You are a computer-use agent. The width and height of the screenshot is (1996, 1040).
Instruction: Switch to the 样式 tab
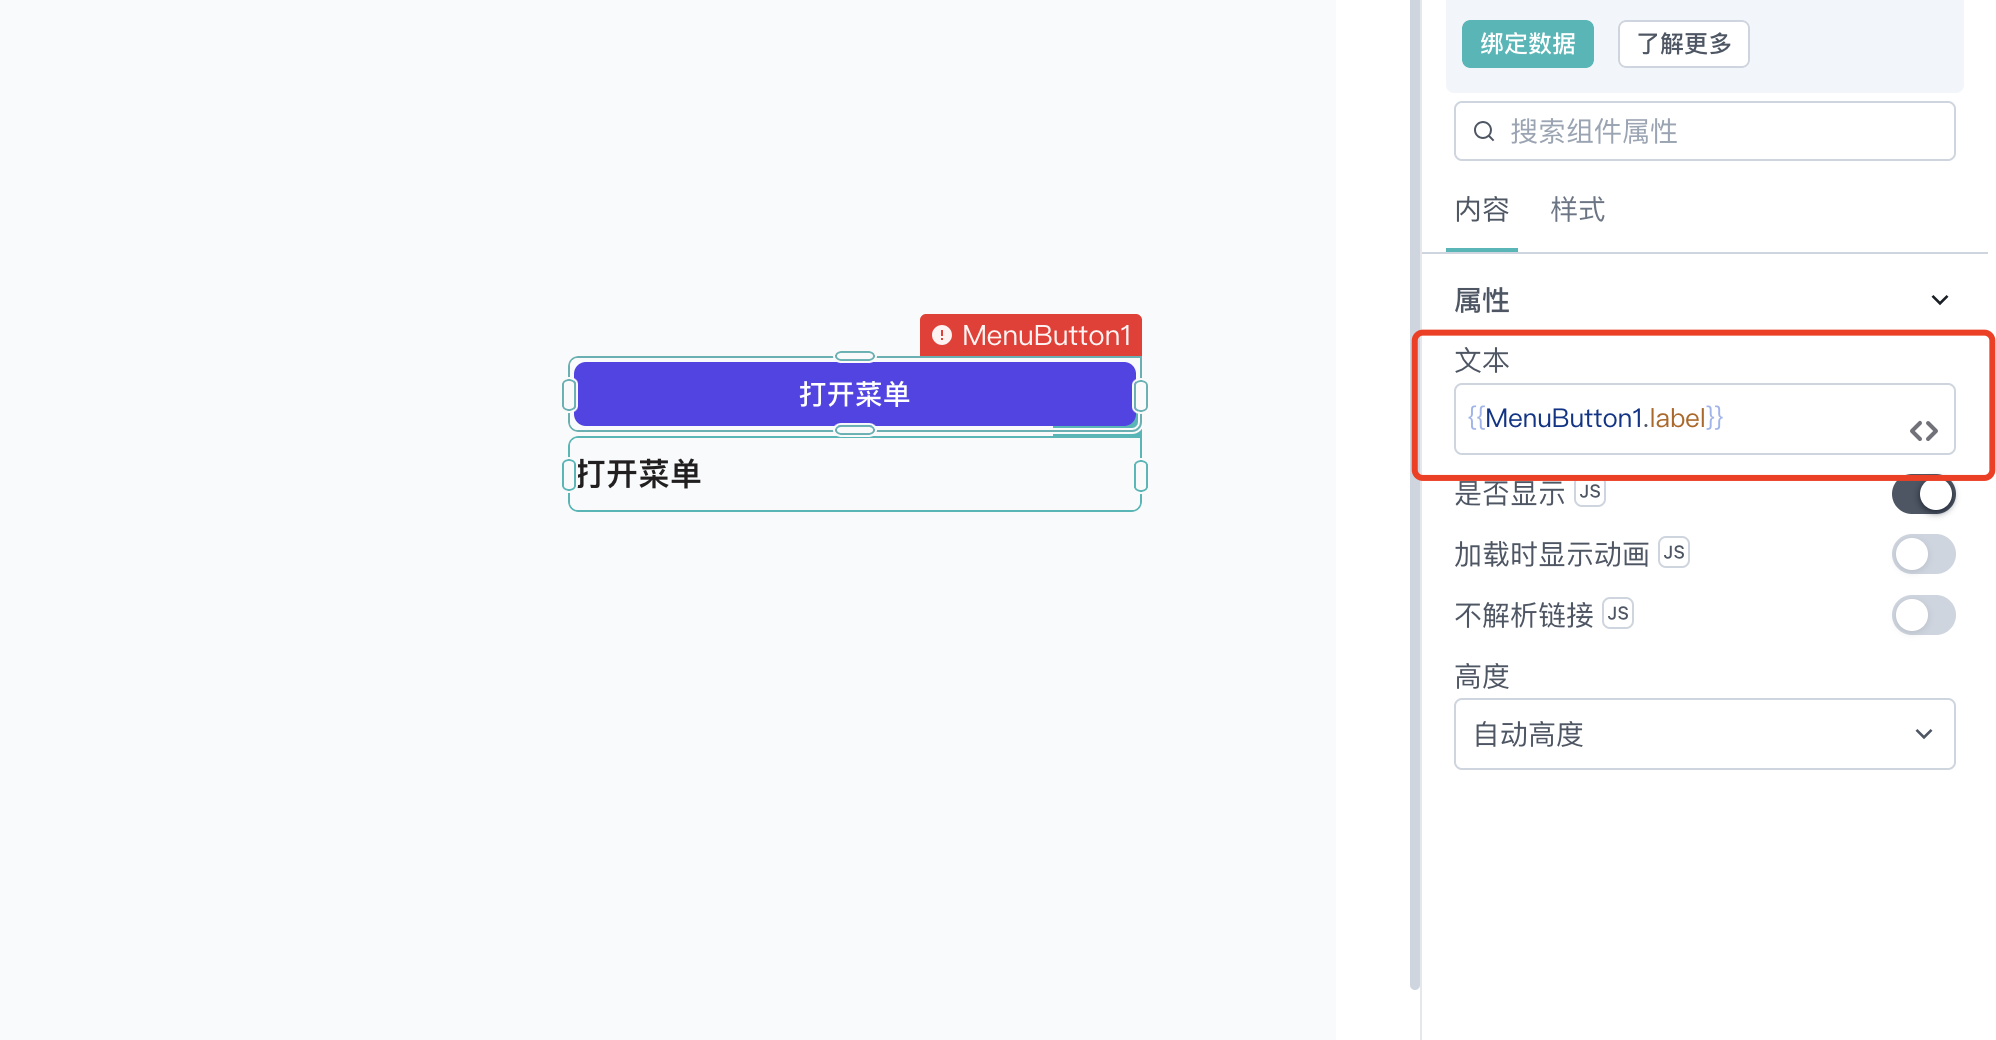click(x=1578, y=210)
